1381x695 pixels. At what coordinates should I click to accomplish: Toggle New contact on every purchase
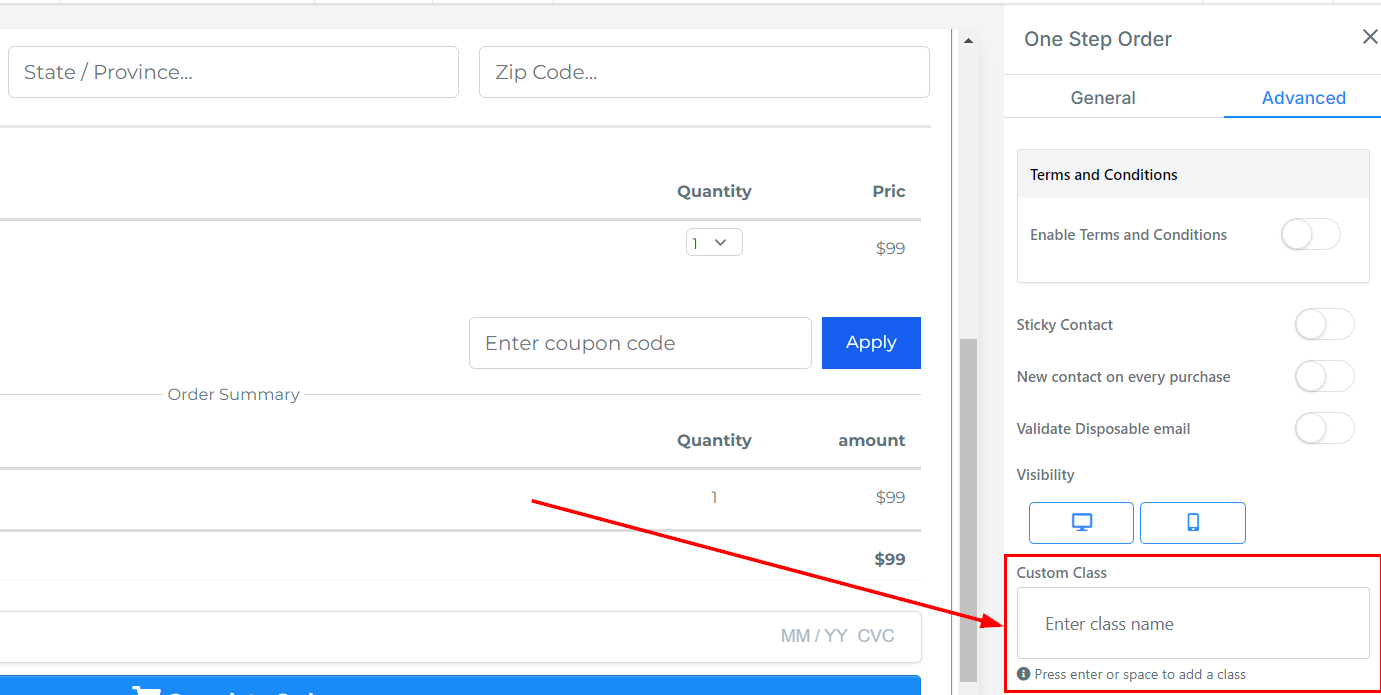tap(1324, 377)
